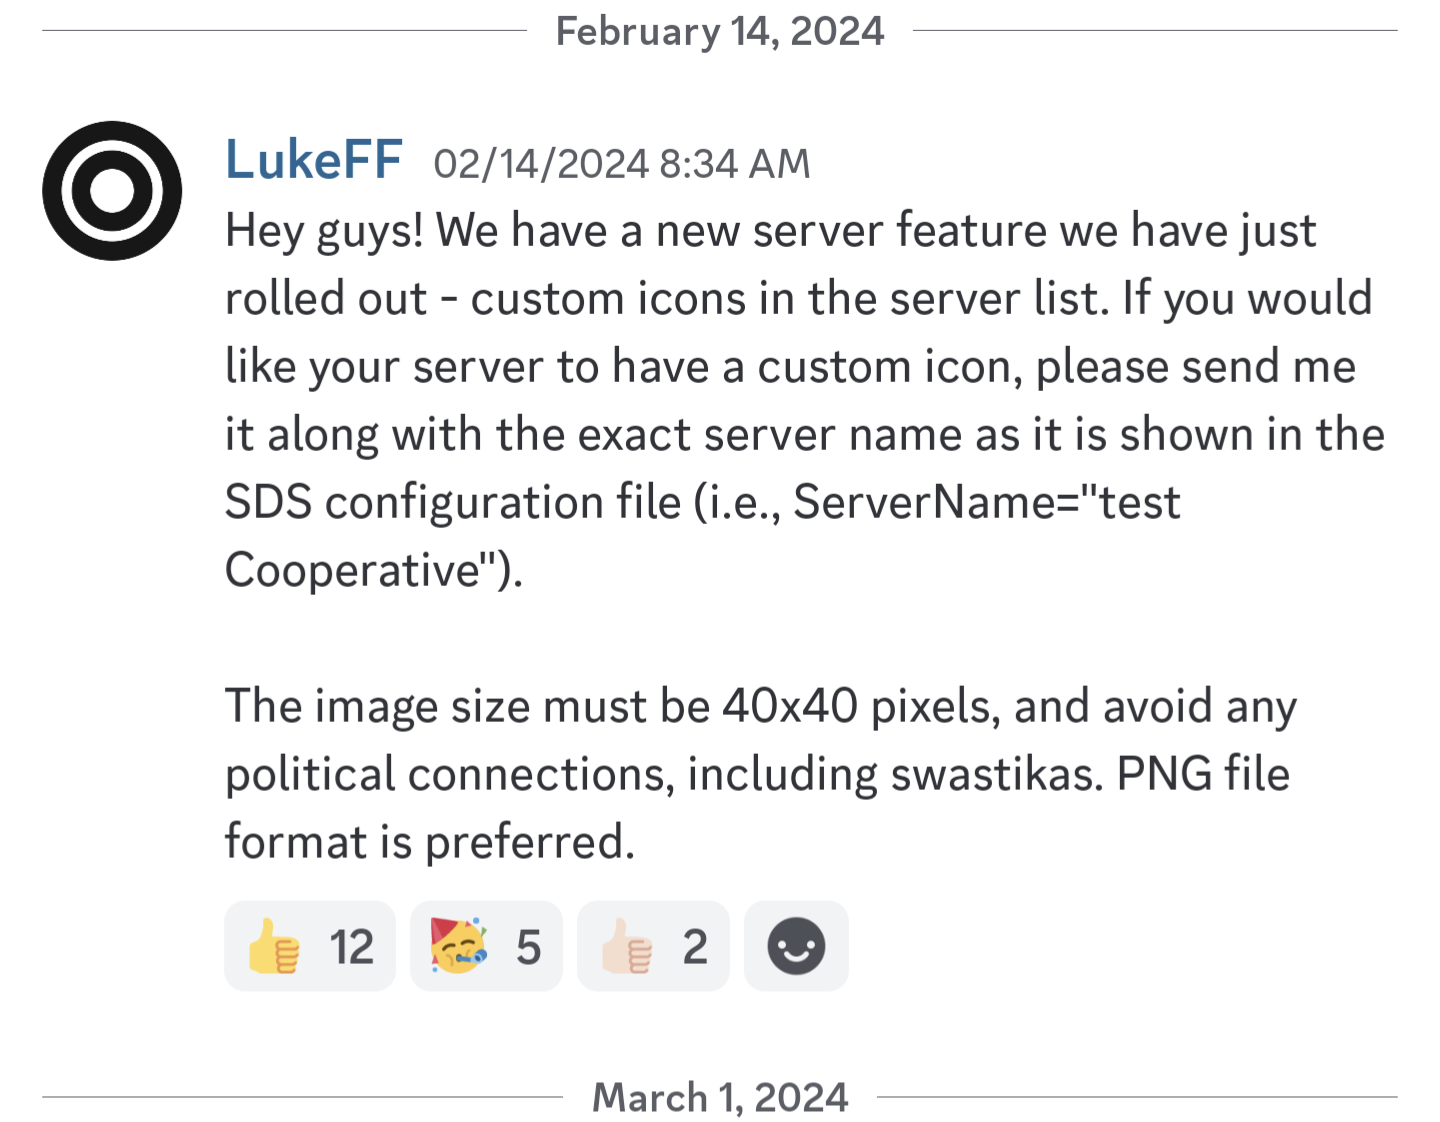Toggle the party face reaction
This screenshot has height=1122, width=1440.
click(486, 946)
